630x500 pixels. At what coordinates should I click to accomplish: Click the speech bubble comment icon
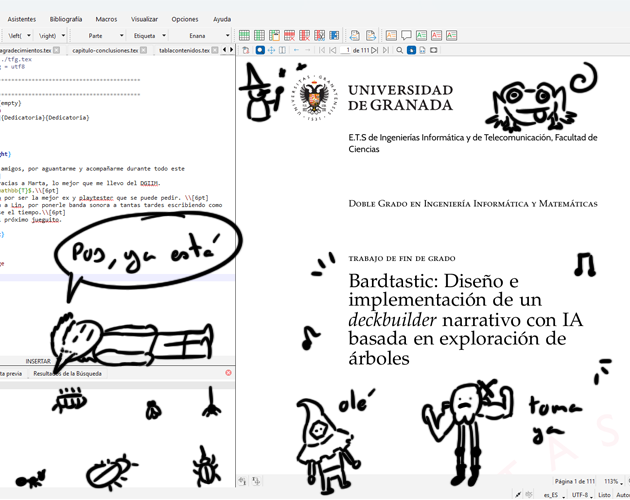point(406,35)
